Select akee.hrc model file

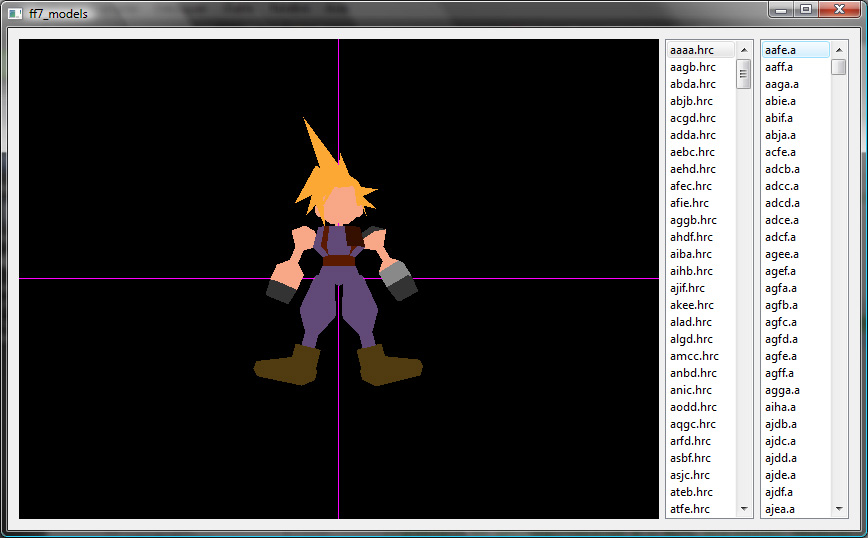701,305
